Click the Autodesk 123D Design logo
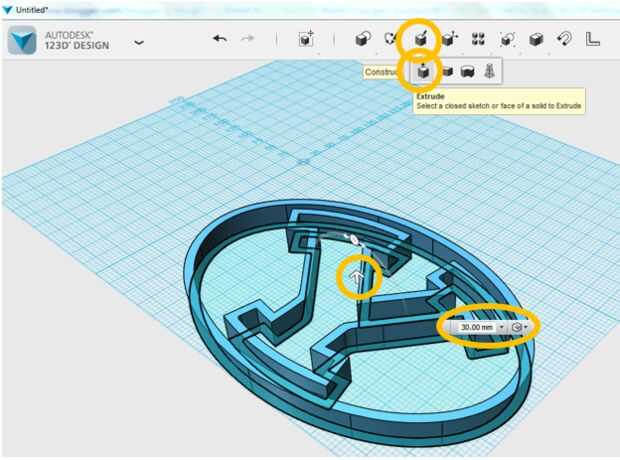 (x=22, y=40)
